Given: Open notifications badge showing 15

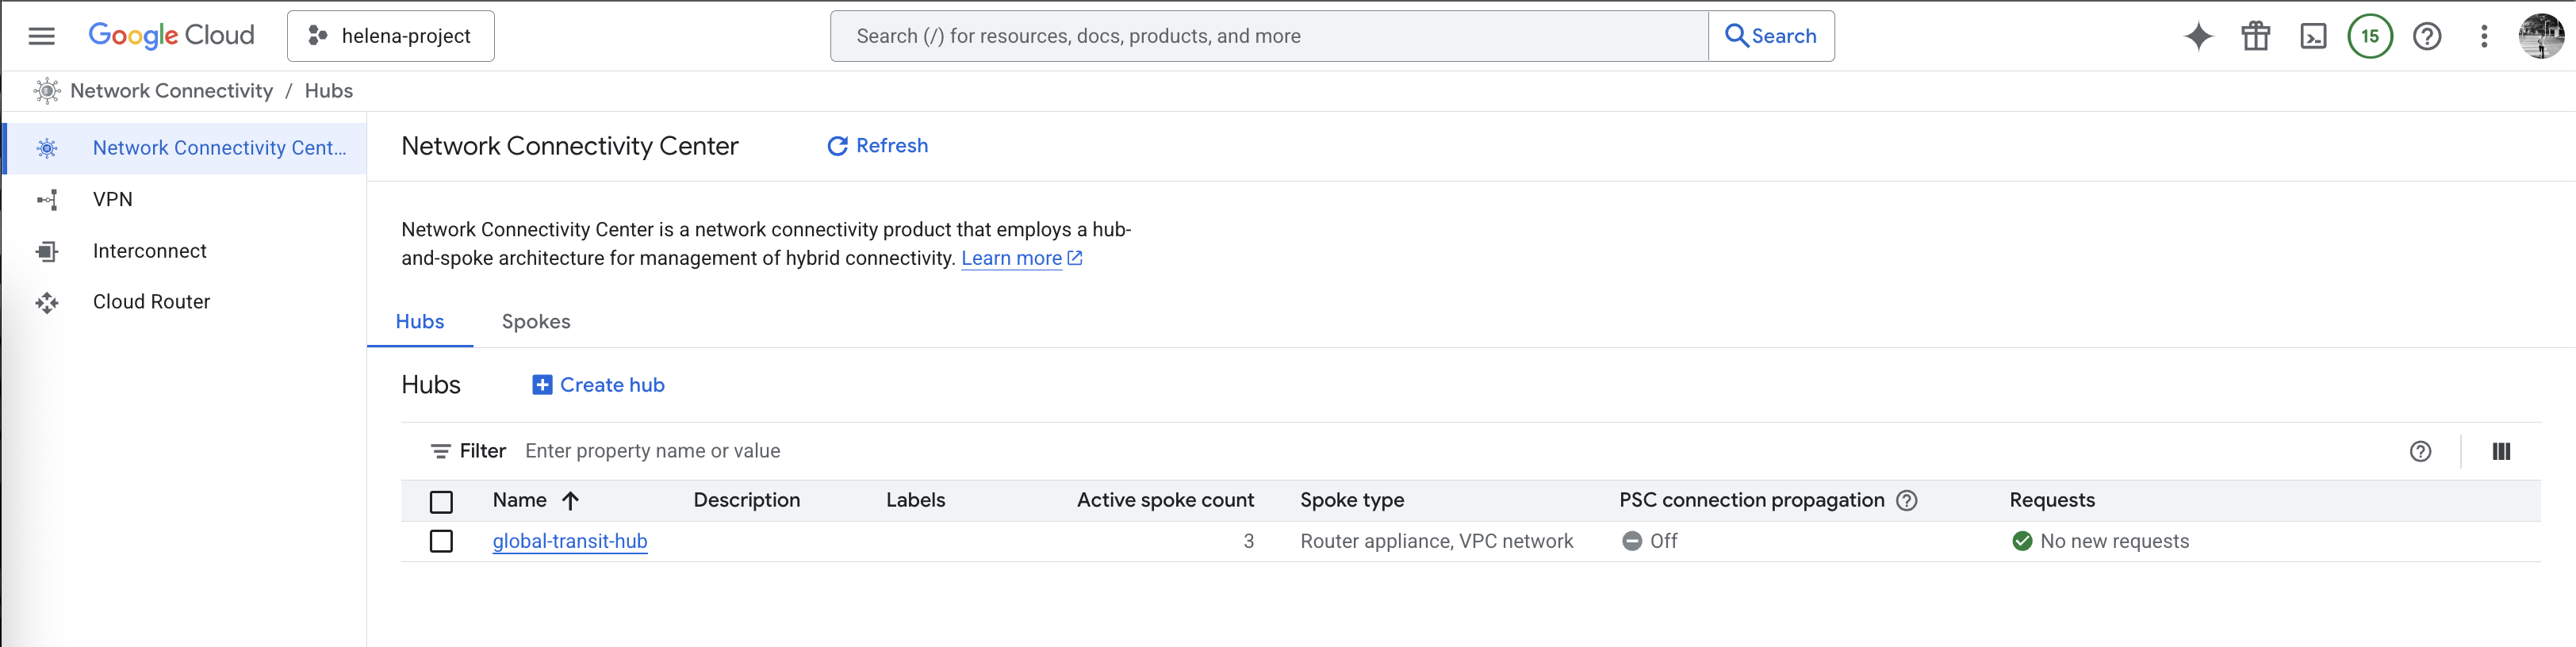Looking at the screenshot, I should (x=2369, y=36).
